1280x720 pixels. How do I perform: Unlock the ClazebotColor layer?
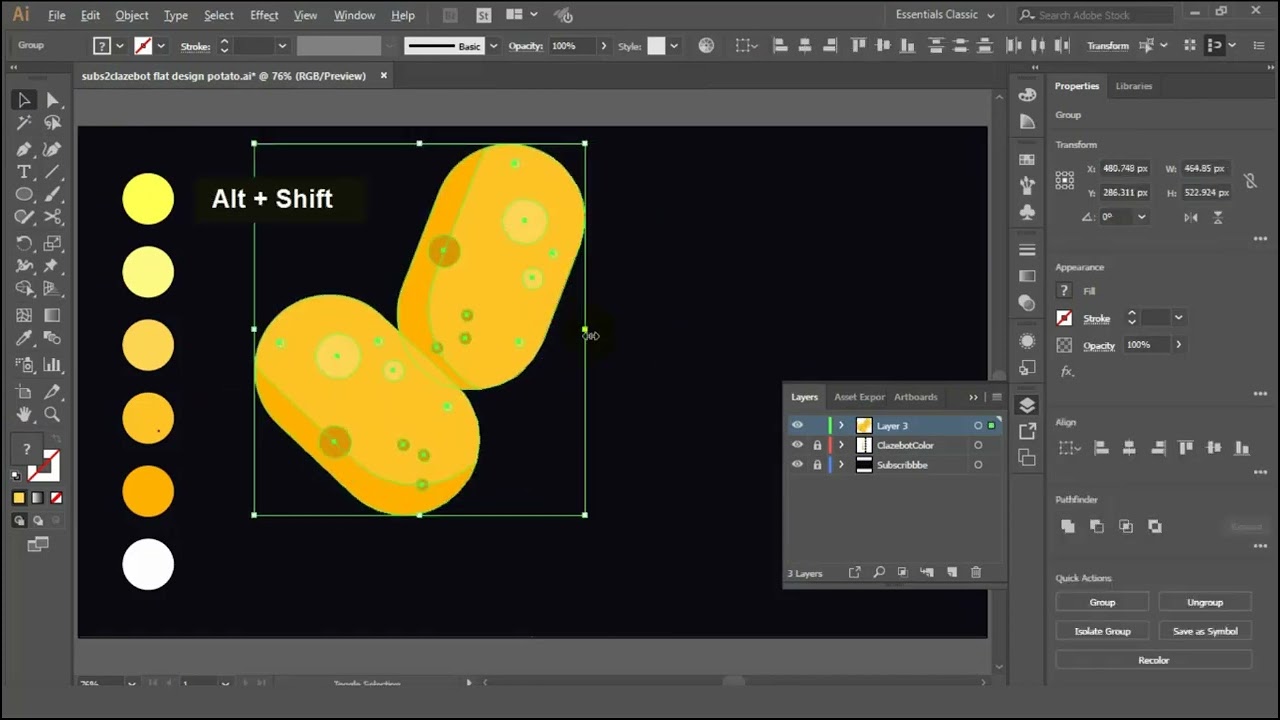click(817, 445)
